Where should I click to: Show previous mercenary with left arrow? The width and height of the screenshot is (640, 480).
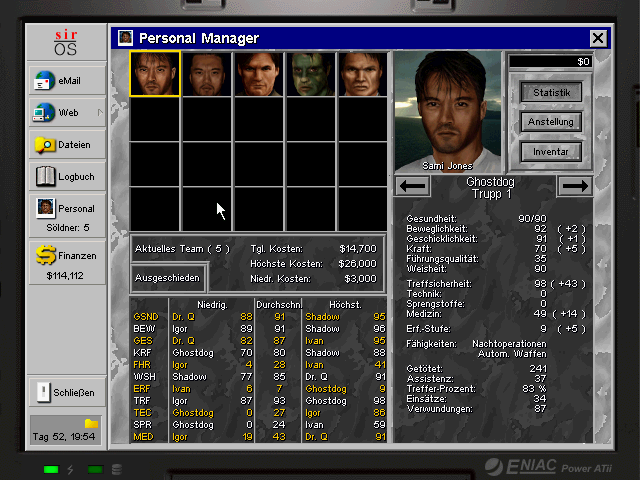(413, 186)
